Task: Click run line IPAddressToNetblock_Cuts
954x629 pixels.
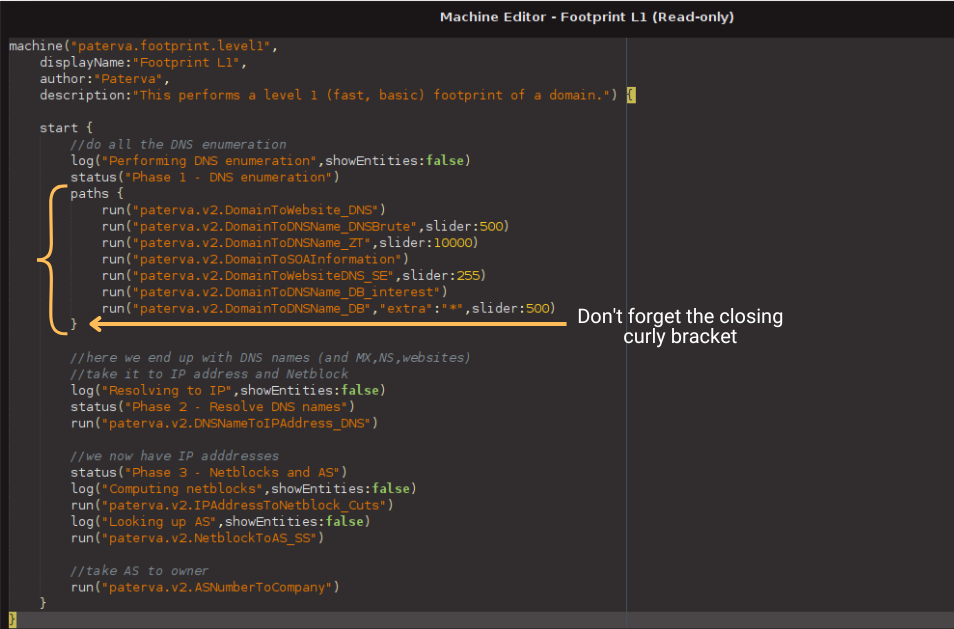Action: 232,506
